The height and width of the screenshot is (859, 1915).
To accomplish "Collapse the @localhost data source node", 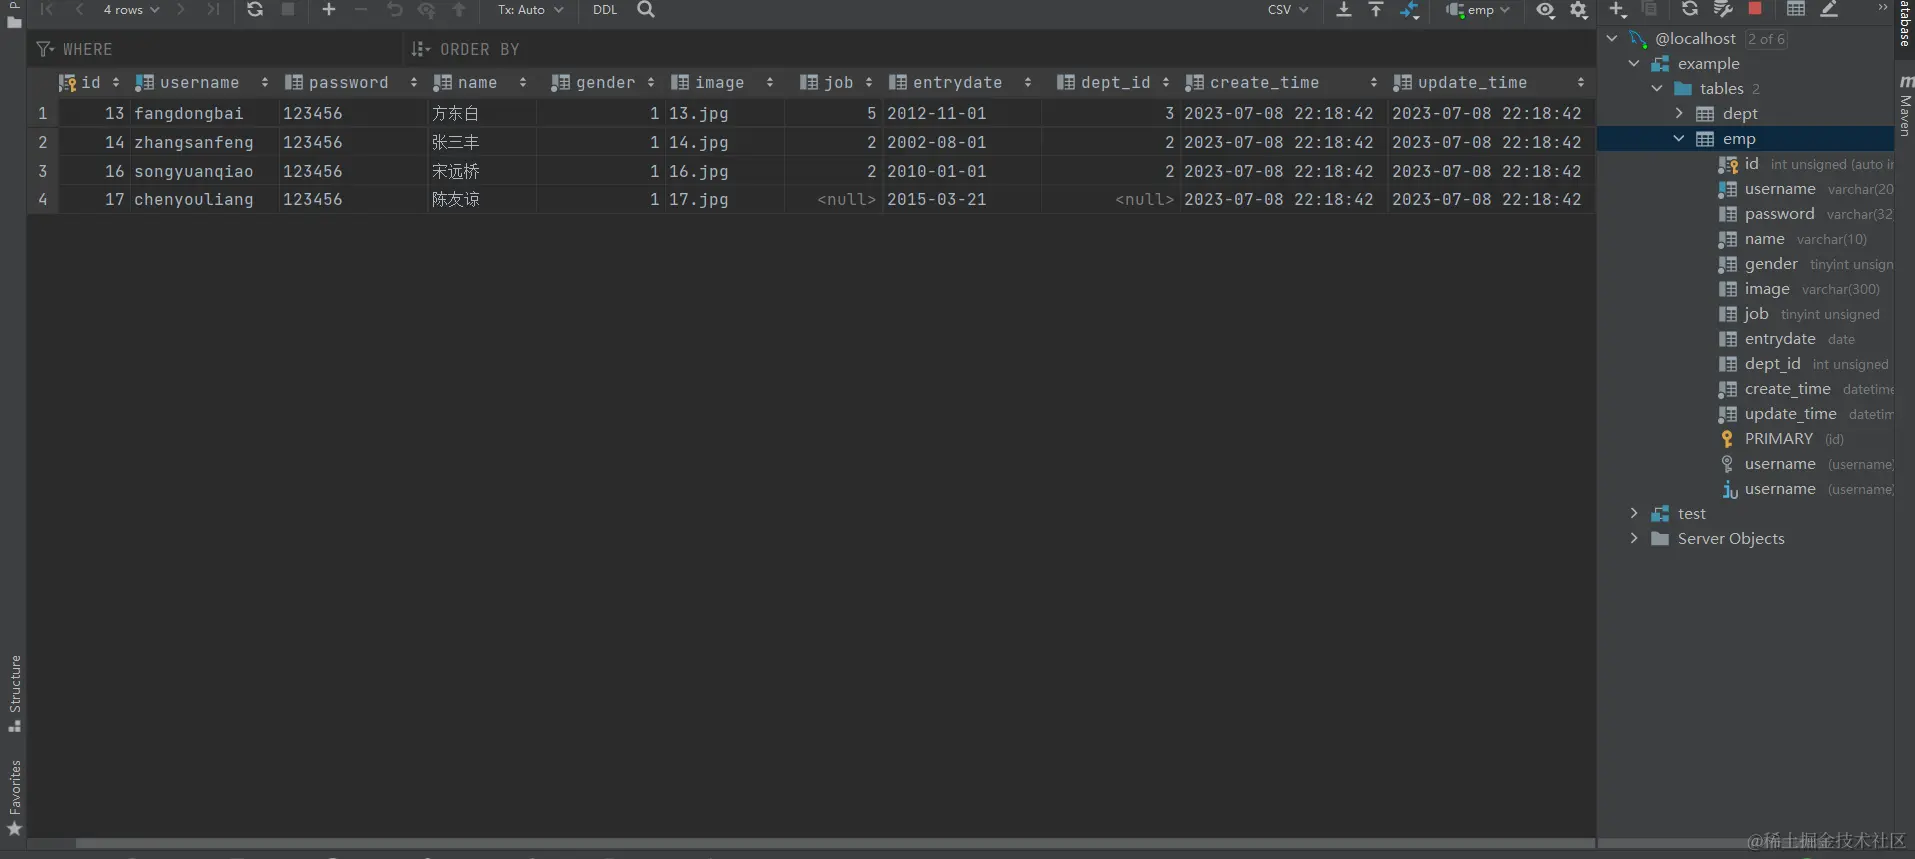I will click(1612, 38).
